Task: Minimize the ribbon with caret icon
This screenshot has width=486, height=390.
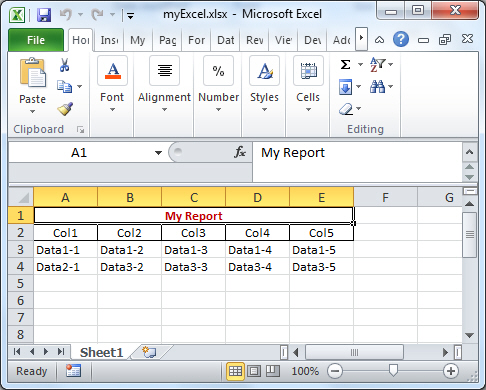Action: 379,40
